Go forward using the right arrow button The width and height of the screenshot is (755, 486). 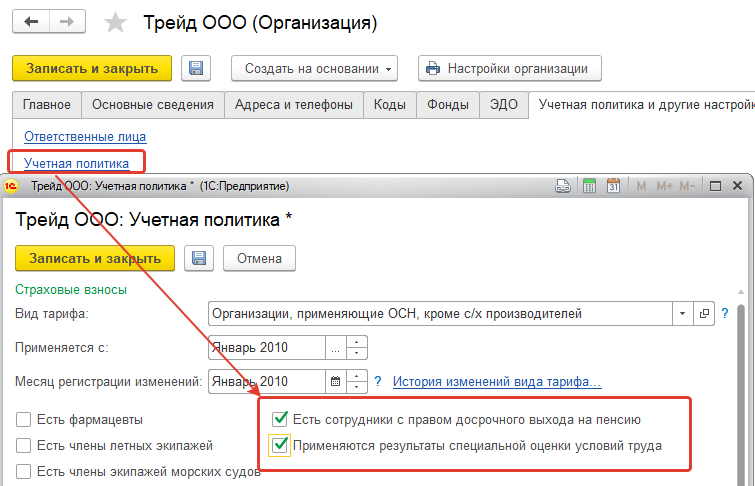pyautogui.click(x=67, y=22)
